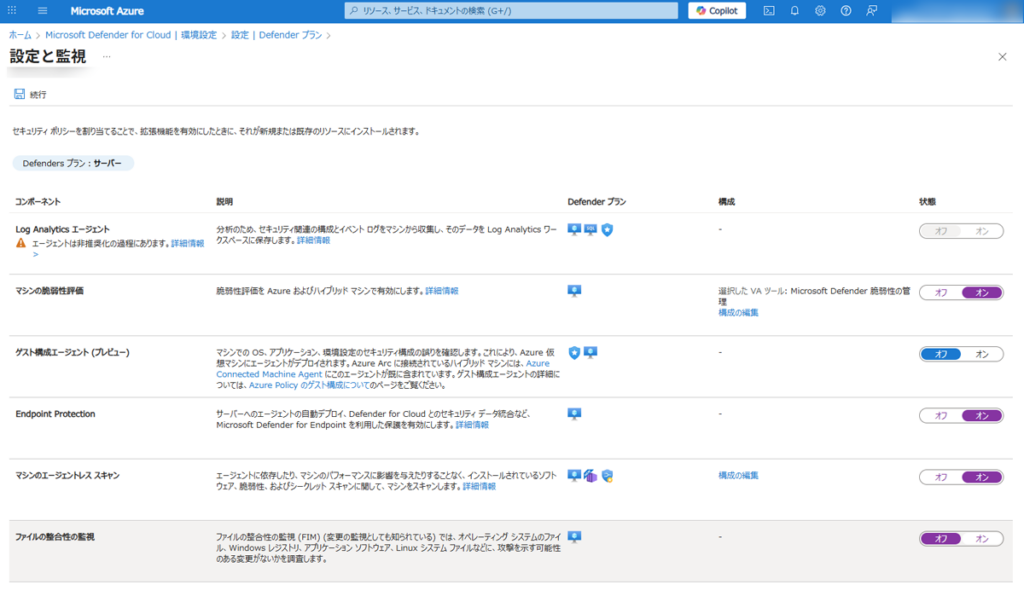Click the save icon next to 続行
Image resolution: width=1024 pixels, height=596 pixels.
[19, 94]
